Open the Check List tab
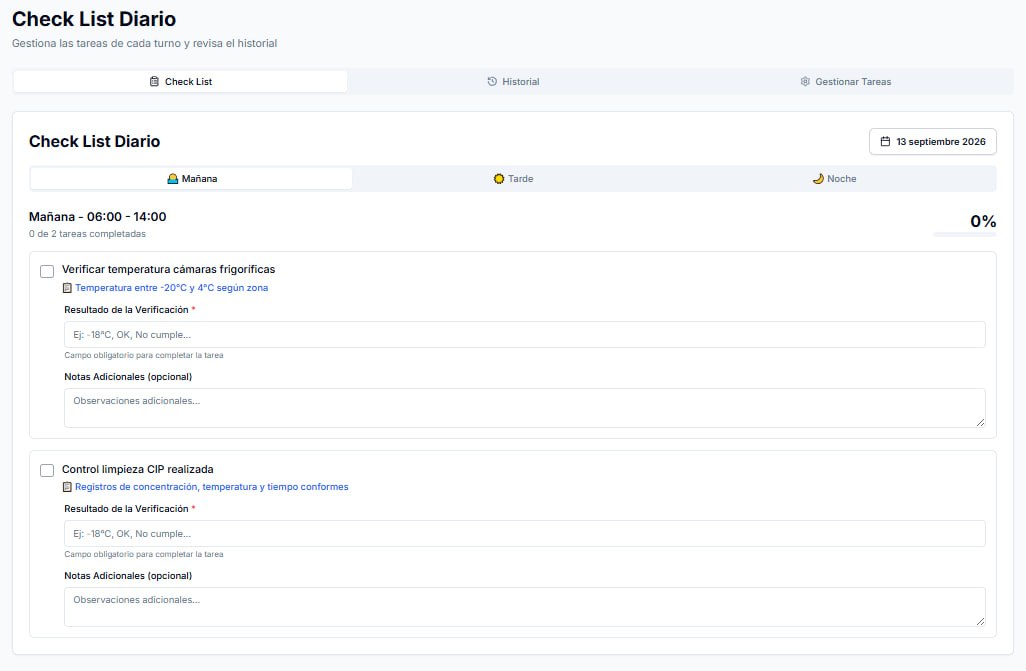 click(180, 82)
